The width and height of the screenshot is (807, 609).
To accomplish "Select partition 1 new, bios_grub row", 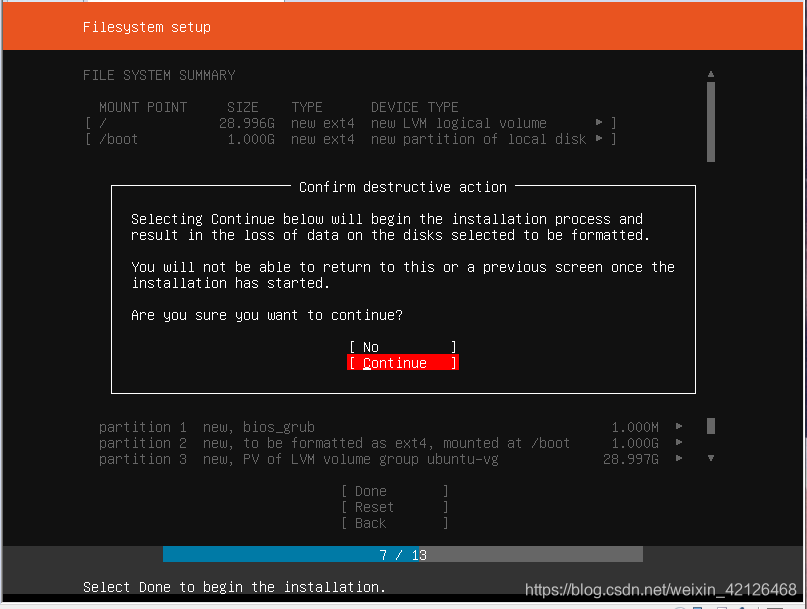I will [x=391, y=427].
